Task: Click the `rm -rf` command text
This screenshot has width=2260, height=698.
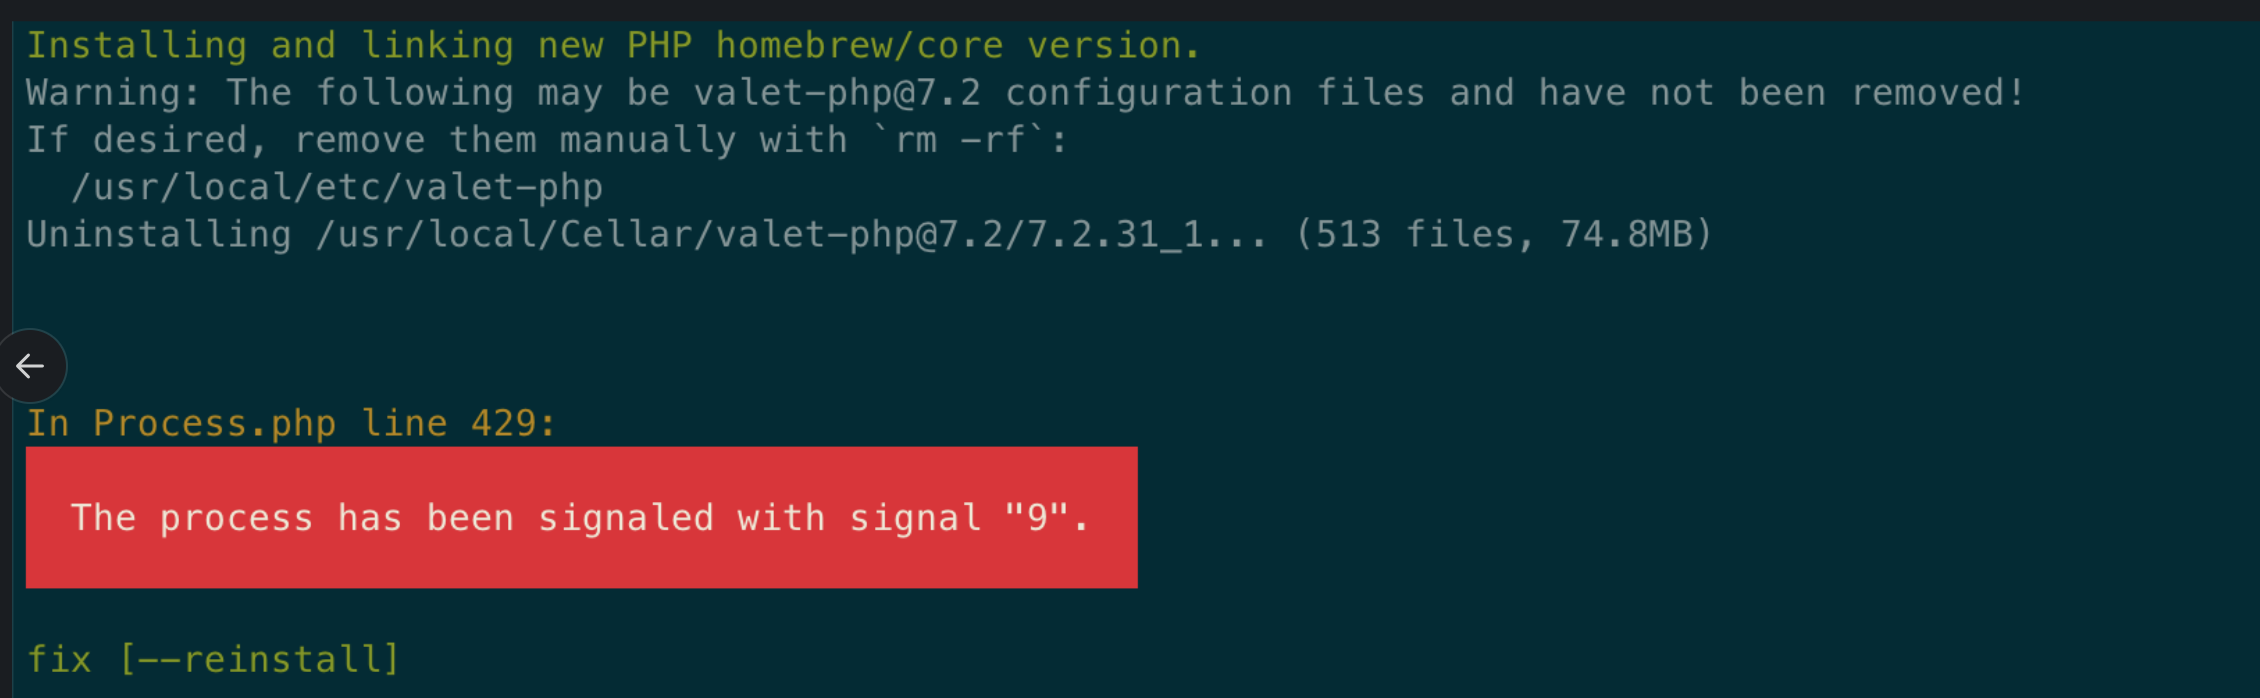Action: click(959, 140)
